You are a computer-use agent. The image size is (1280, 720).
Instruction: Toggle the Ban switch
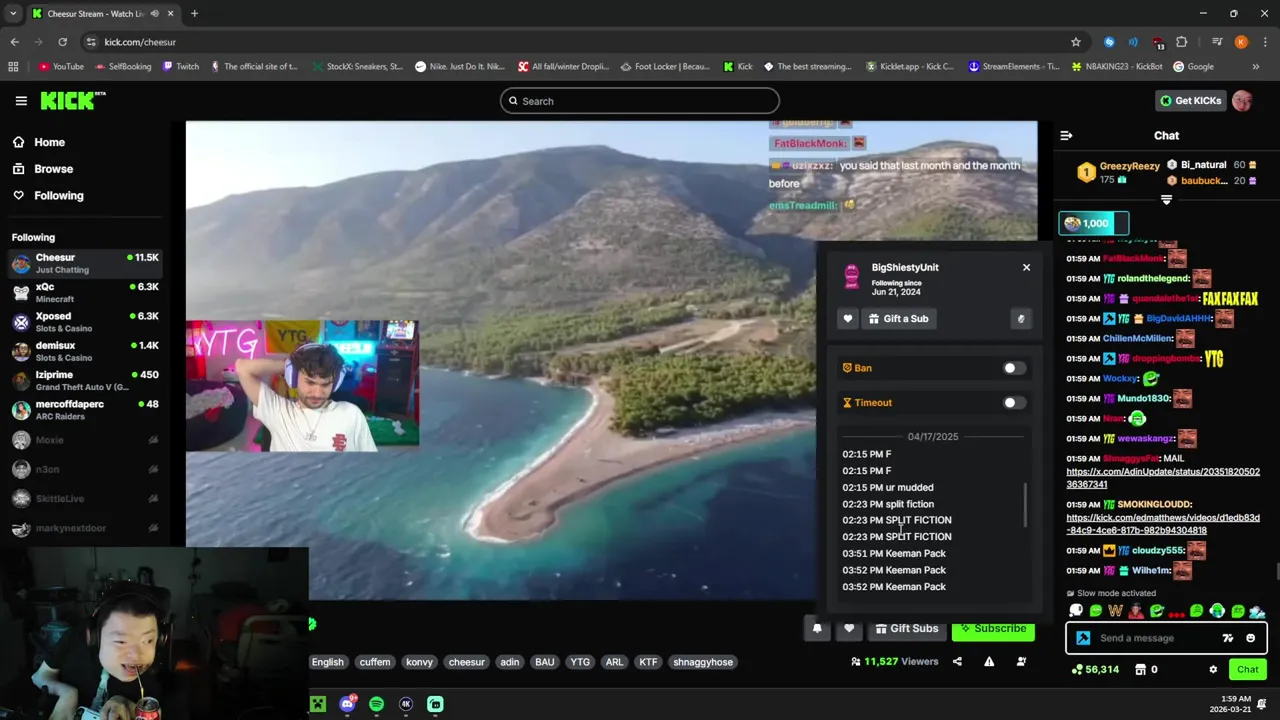tap(1012, 368)
